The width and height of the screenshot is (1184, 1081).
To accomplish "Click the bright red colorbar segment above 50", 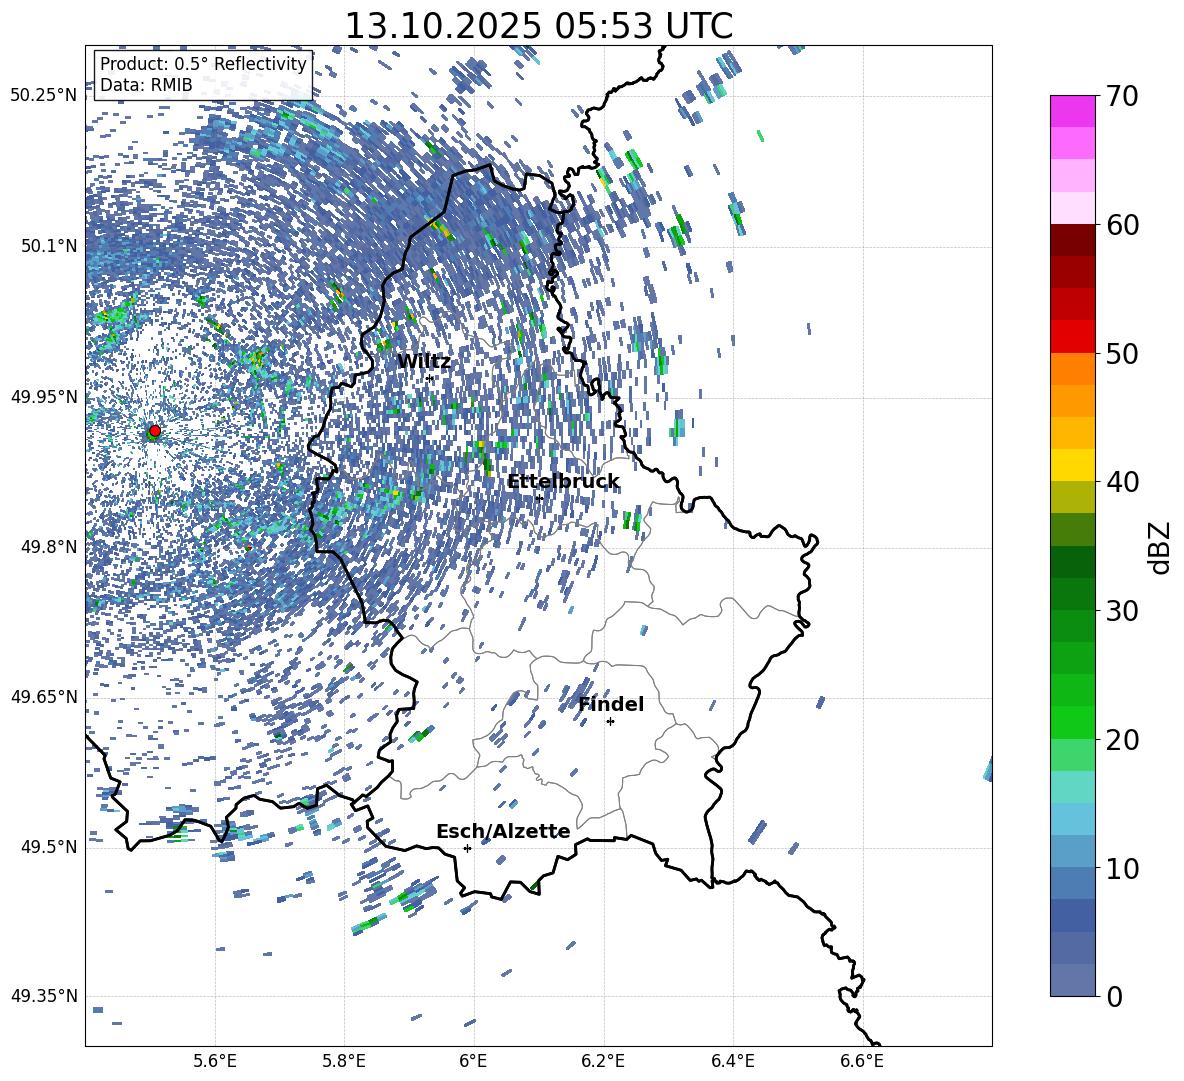I will 1072,337.
